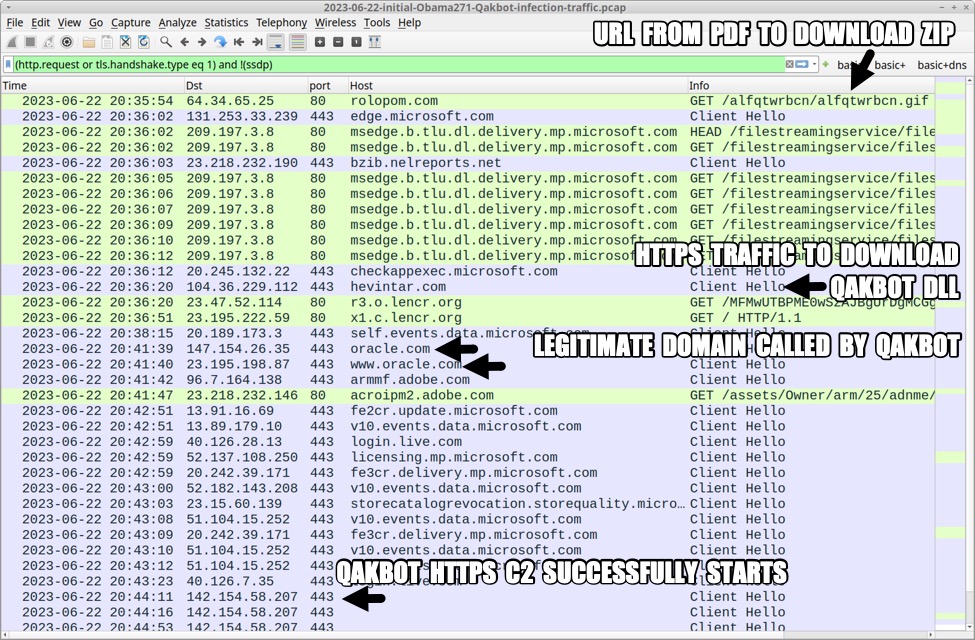The height and width of the screenshot is (640, 975).
Task: Sort by the port column header
Action: coord(328,85)
